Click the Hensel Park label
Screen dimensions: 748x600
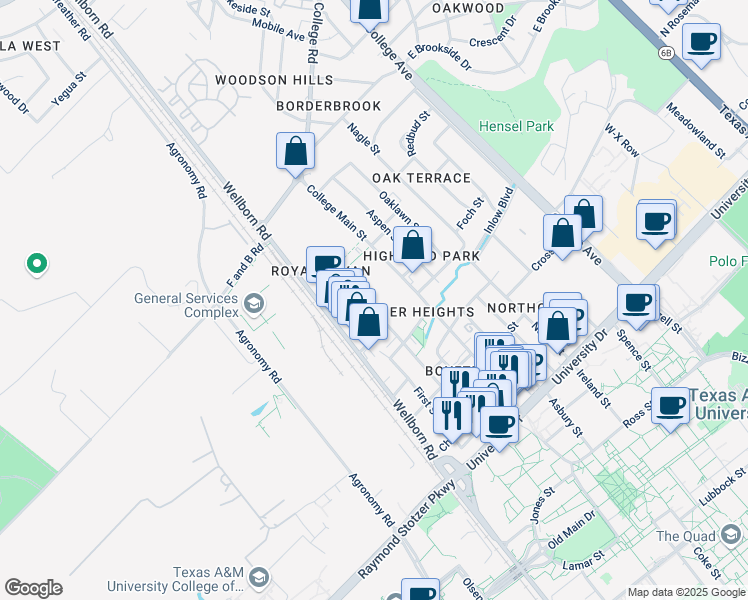click(x=516, y=126)
